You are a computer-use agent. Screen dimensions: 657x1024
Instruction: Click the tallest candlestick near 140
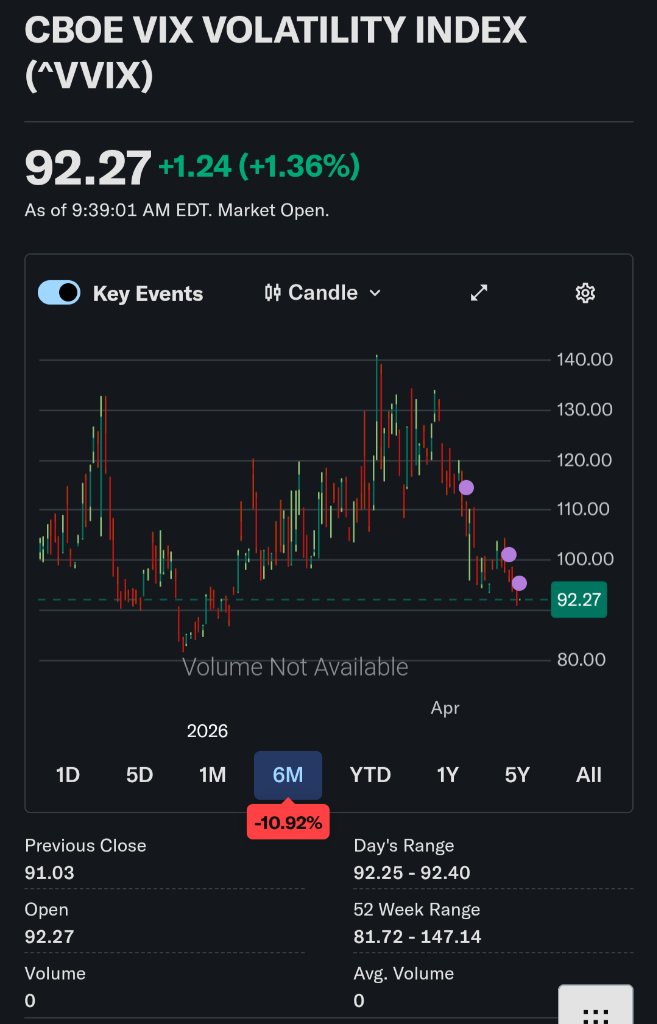tap(377, 400)
